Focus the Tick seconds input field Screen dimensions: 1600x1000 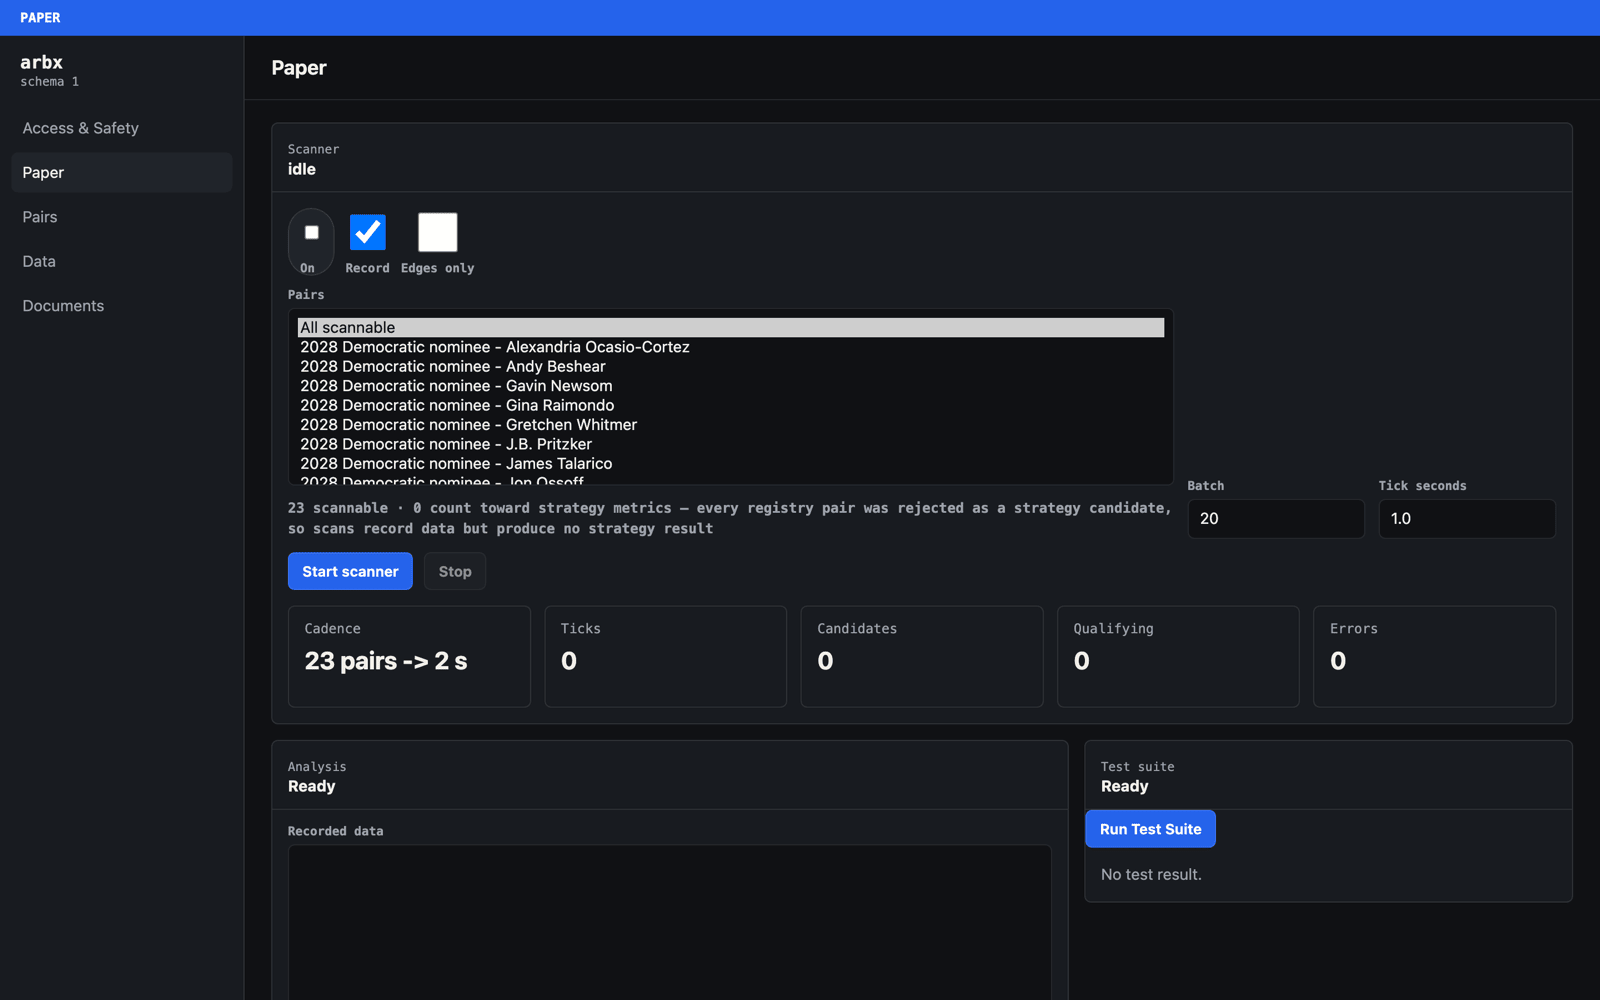(1467, 519)
